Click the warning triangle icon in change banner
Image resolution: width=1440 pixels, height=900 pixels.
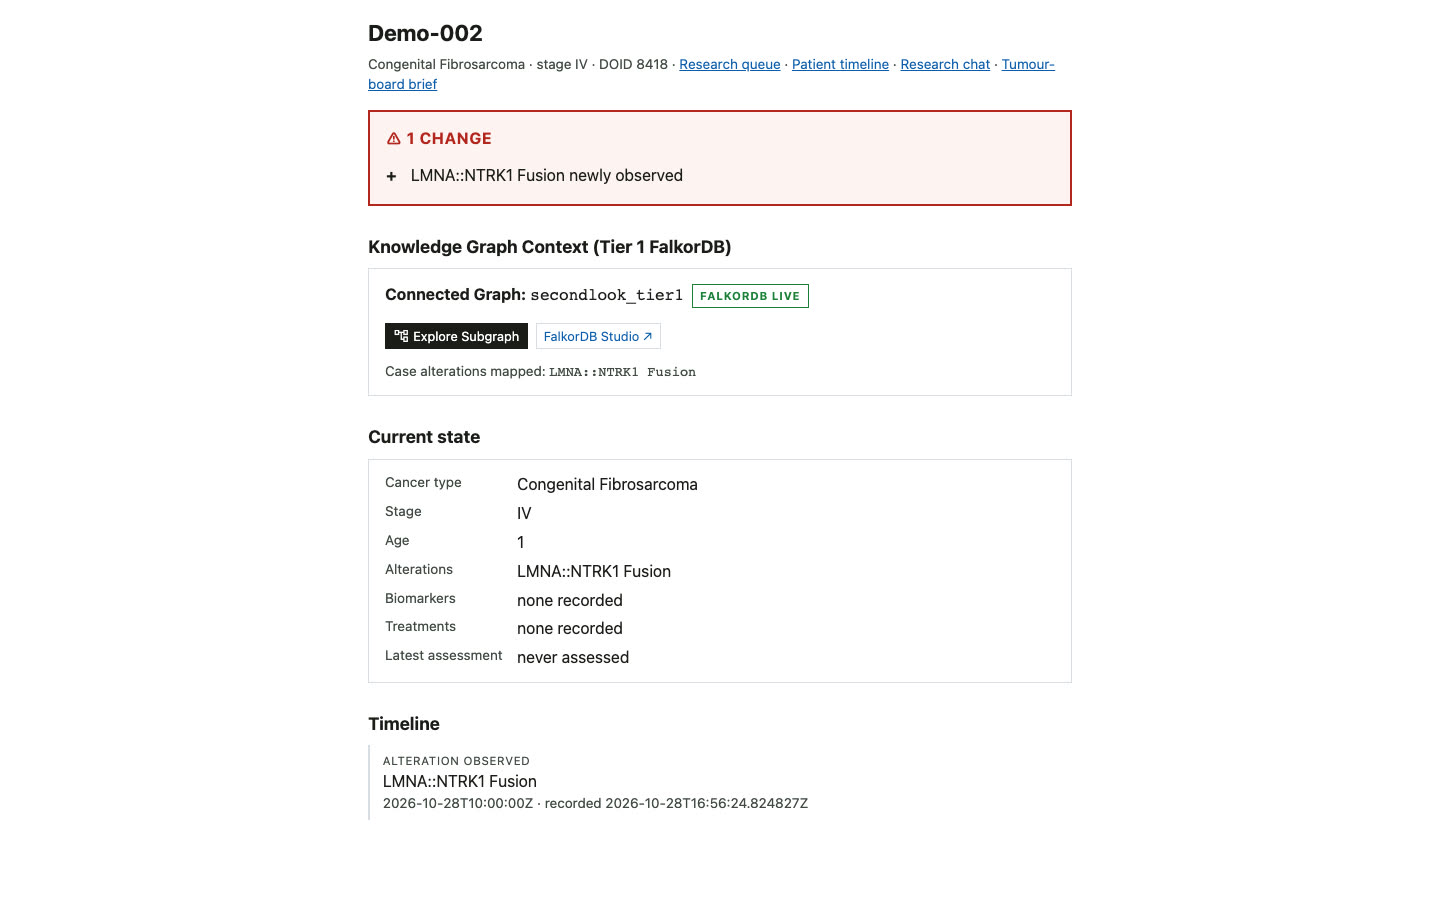click(394, 139)
